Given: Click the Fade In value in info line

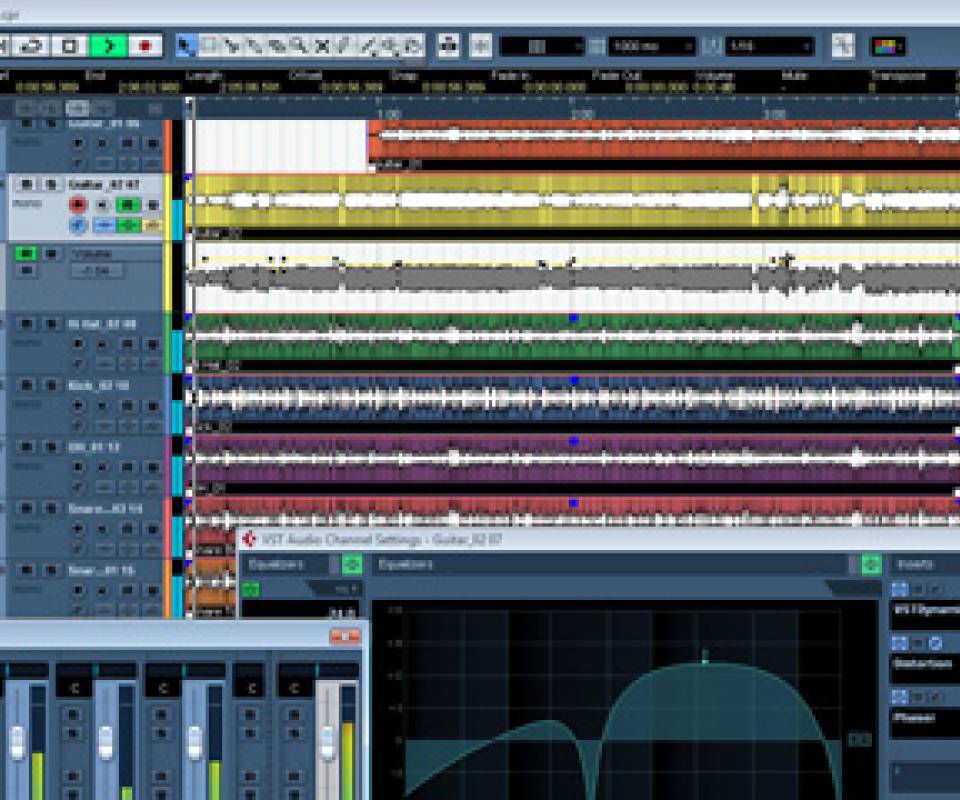Looking at the screenshot, I should [x=554, y=88].
